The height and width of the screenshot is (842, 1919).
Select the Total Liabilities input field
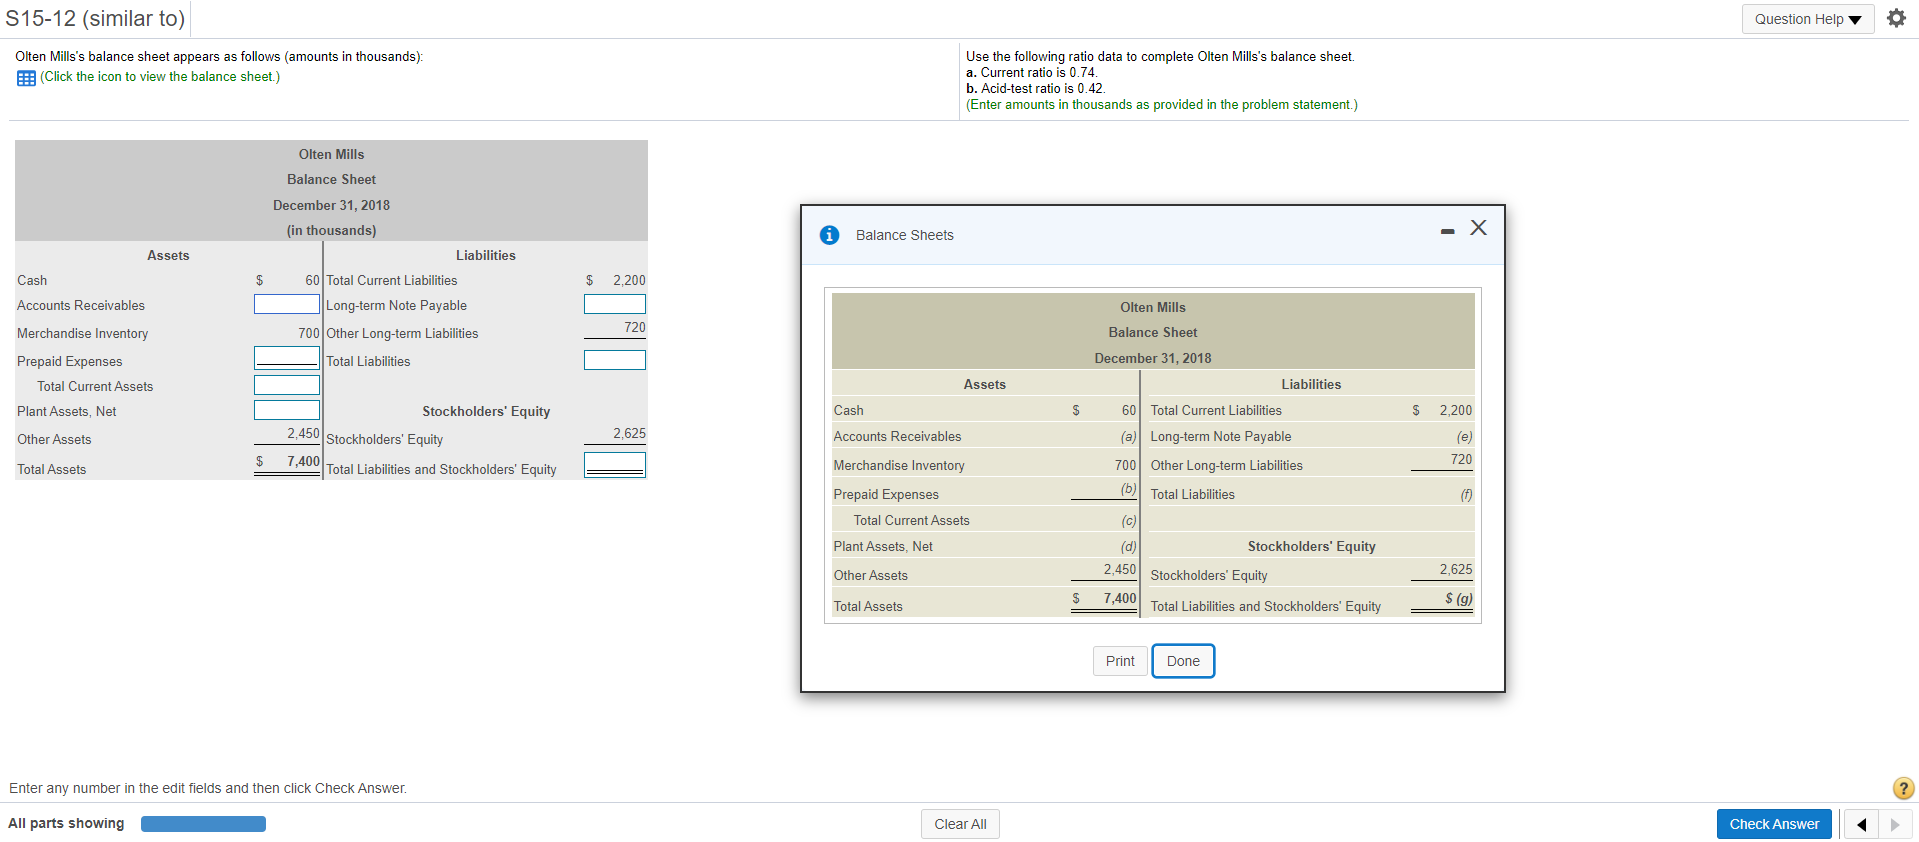point(615,360)
